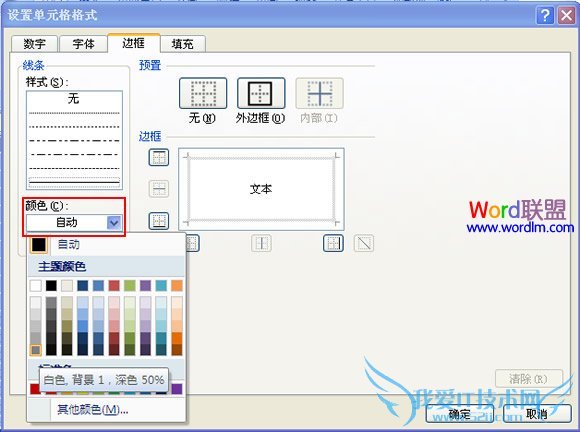Select highlighted 白色 背景1 深色50% gray swatch
This screenshot has height=432, width=580.
pos(36,350)
